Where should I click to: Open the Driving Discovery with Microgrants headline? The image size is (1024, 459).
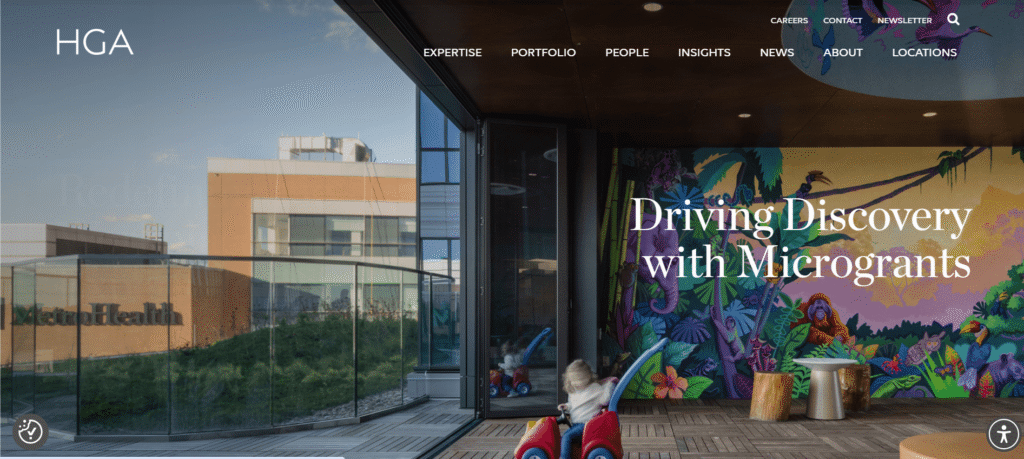801,238
